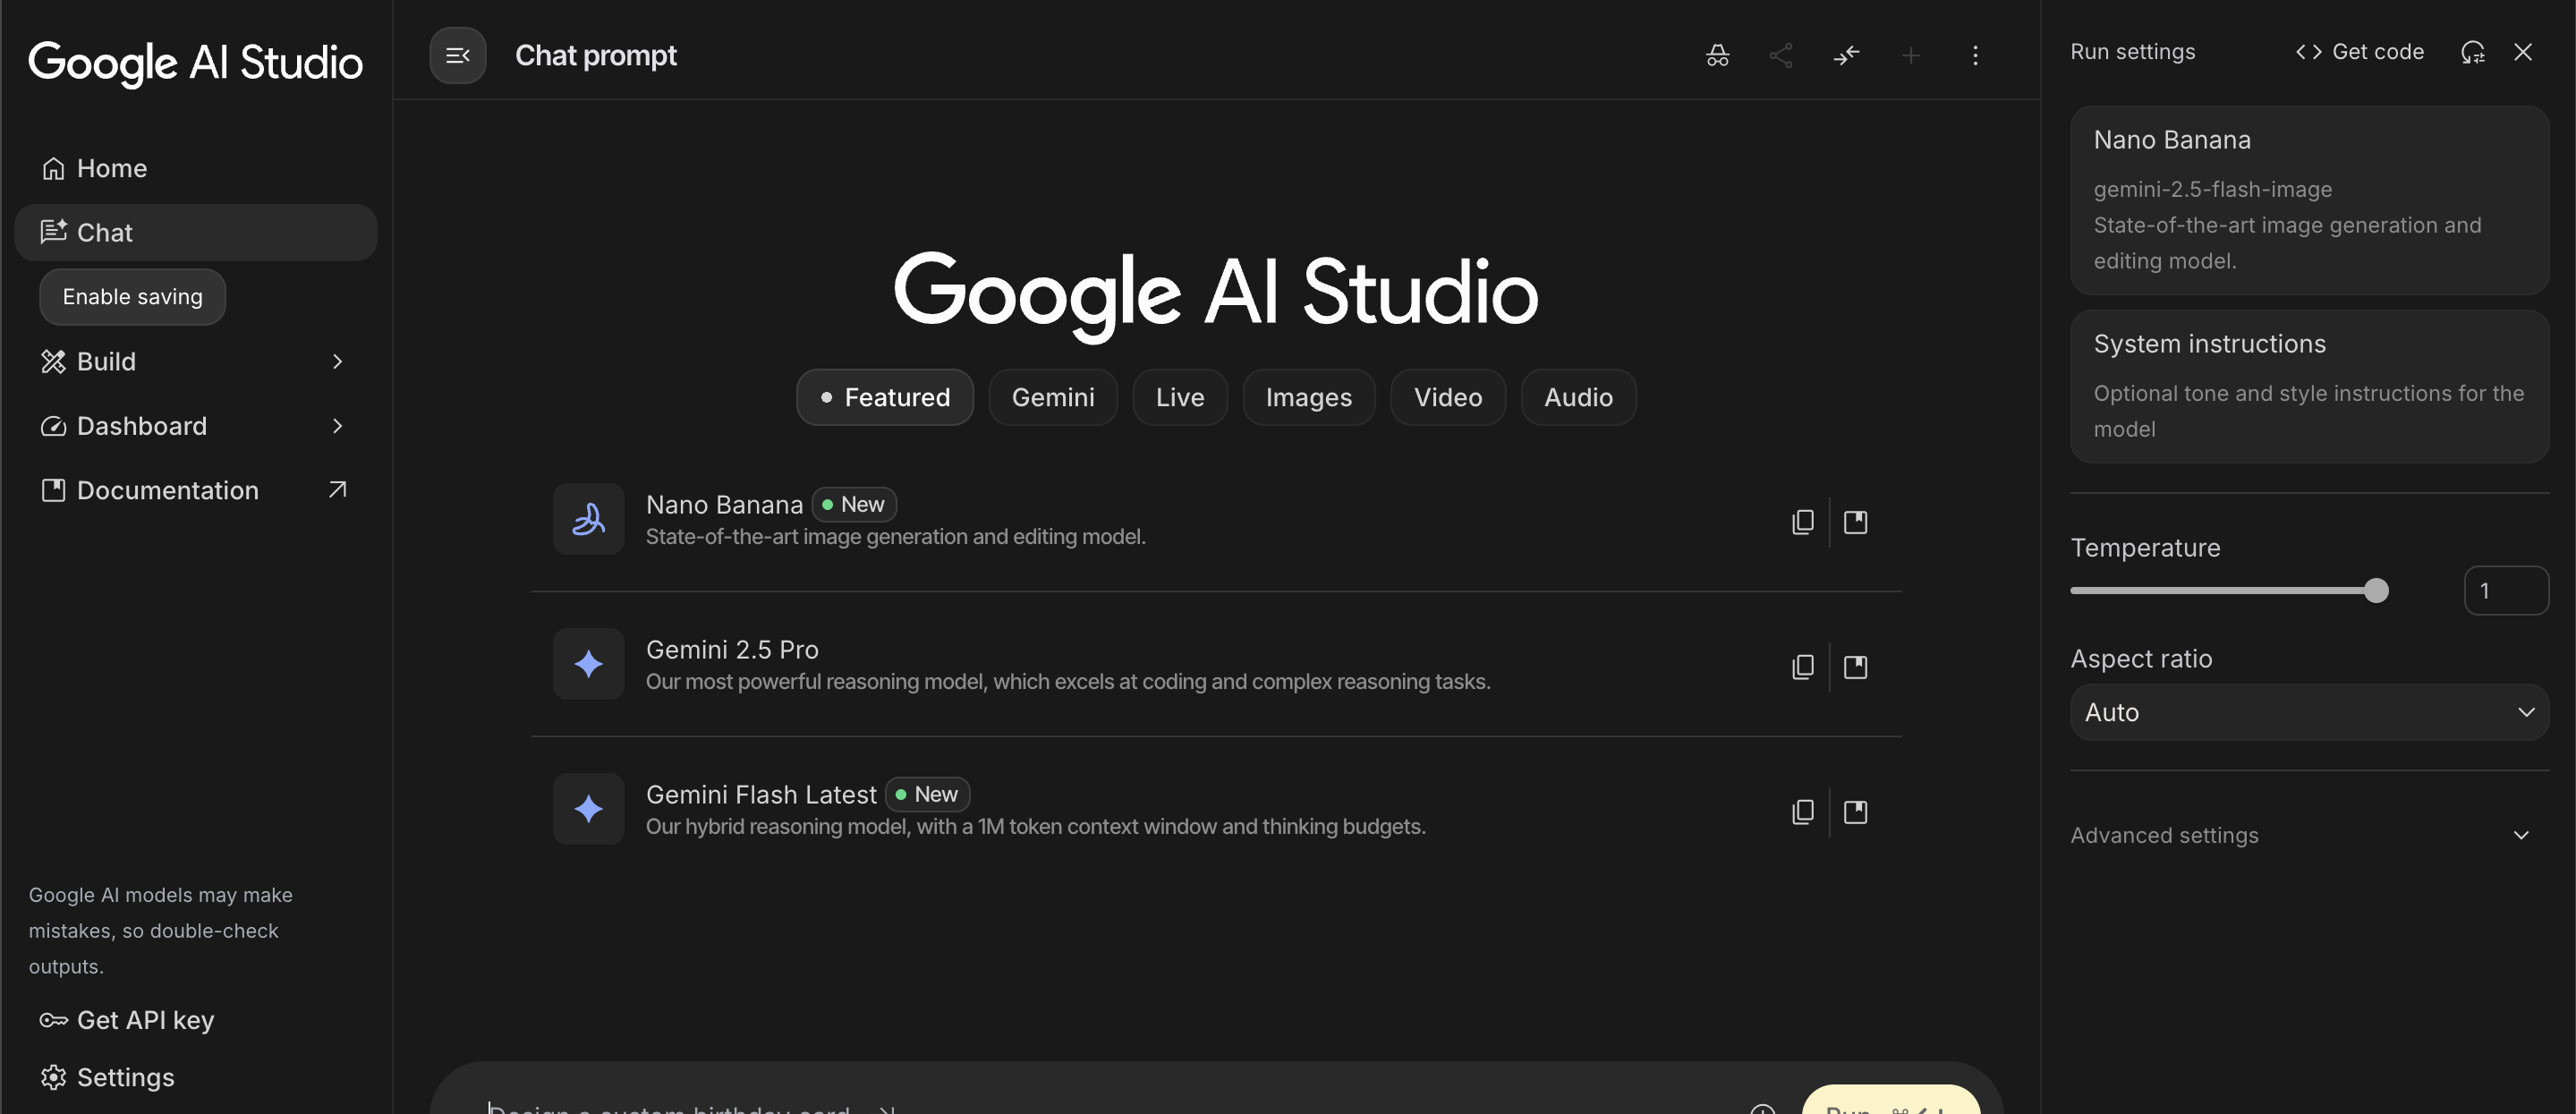This screenshot has width=2576, height=1114.
Task: Click Get code button
Action: (x=2359, y=52)
